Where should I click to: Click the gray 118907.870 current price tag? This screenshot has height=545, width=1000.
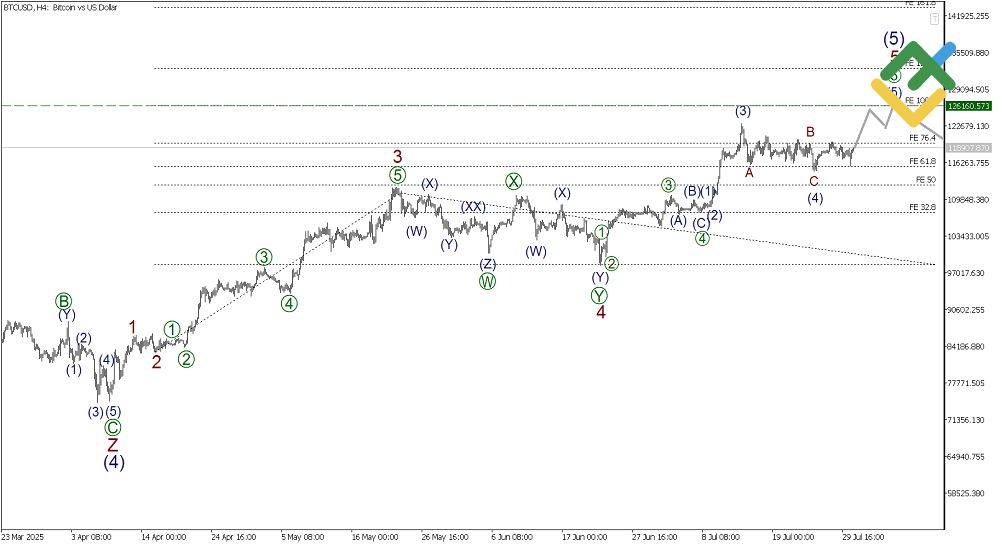pyautogui.click(x=968, y=148)
